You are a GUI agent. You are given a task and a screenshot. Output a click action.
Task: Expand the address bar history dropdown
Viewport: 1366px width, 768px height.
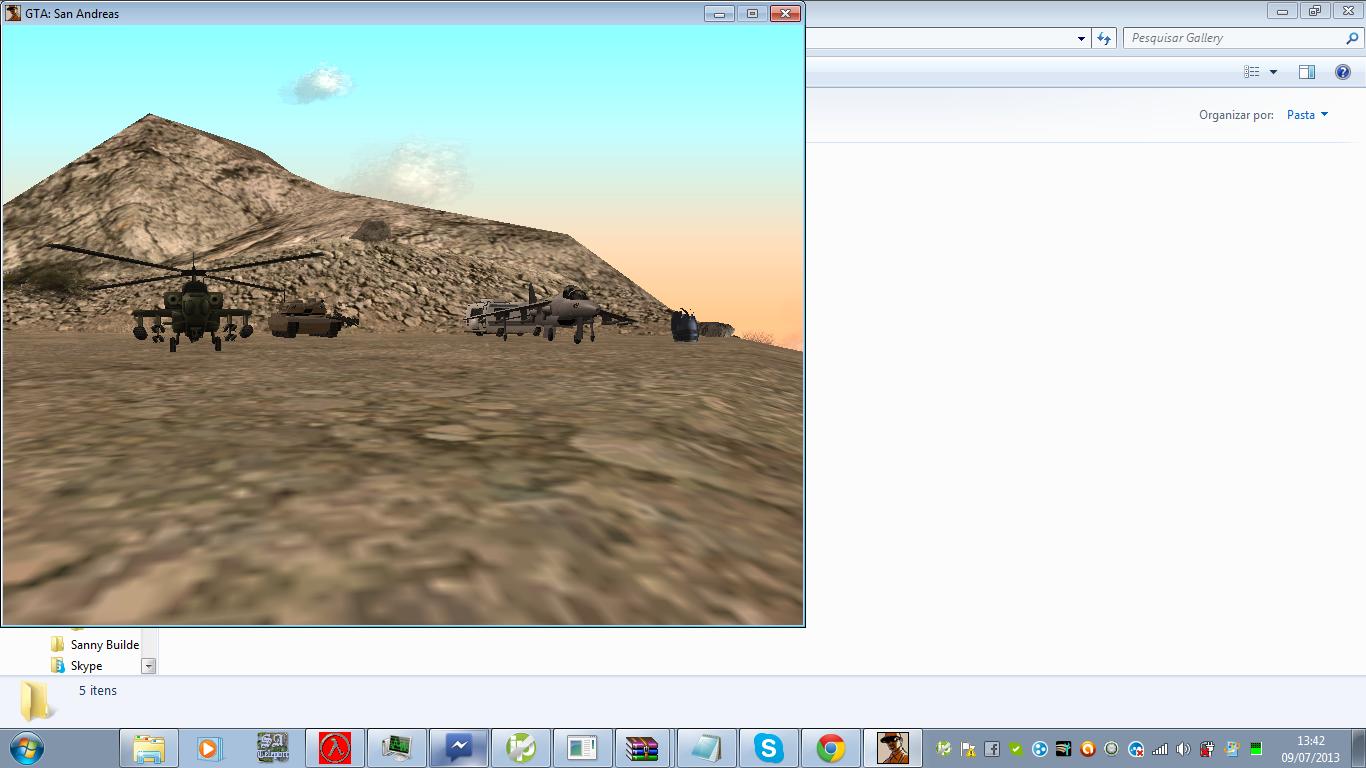1081,38
